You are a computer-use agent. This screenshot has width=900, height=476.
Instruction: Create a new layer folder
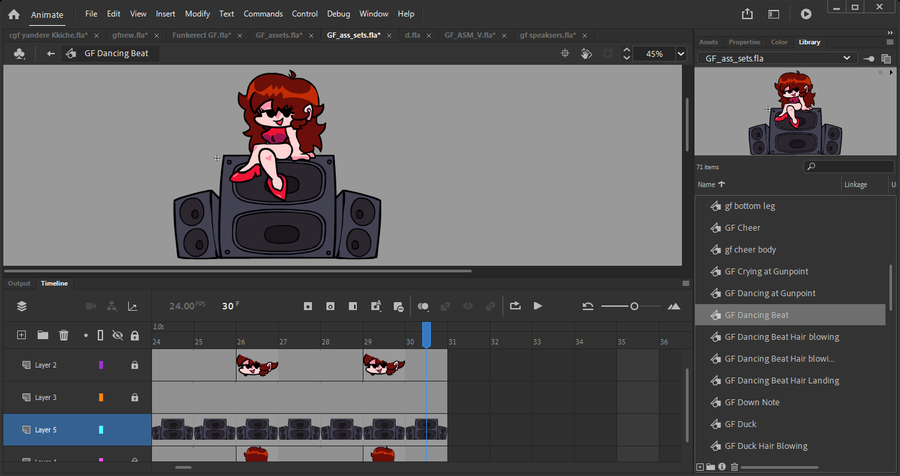[x=42, y=335]
